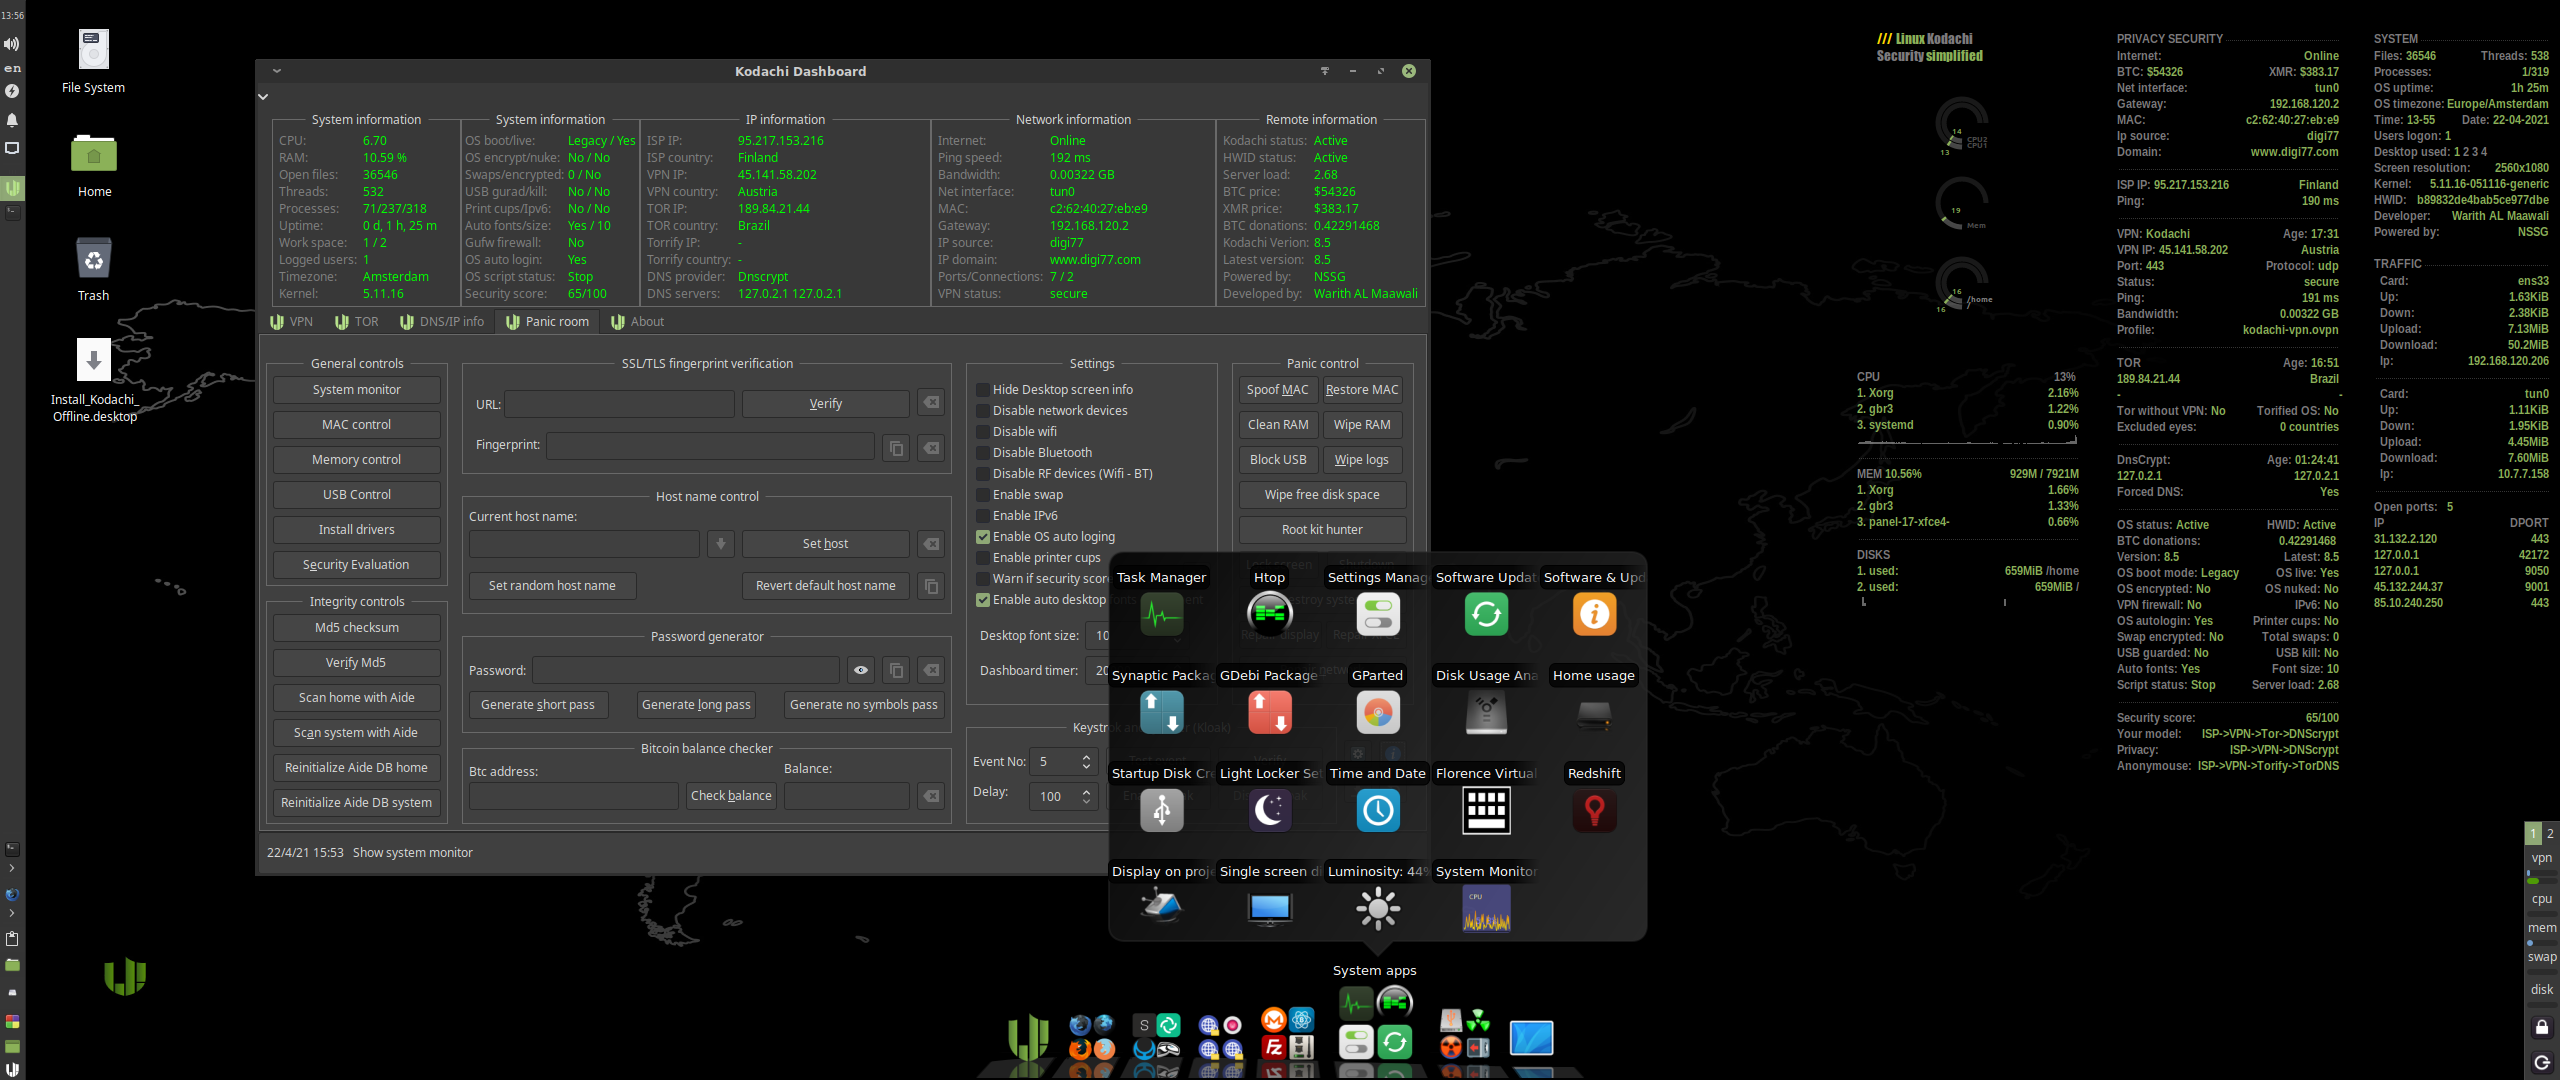Image resolution: width=2560 pixels, height=1080 pixels.
Task: Collapse the Kodachi Dashboard window shade chevron
Action: pyautogui.click(x=276, y=71)
